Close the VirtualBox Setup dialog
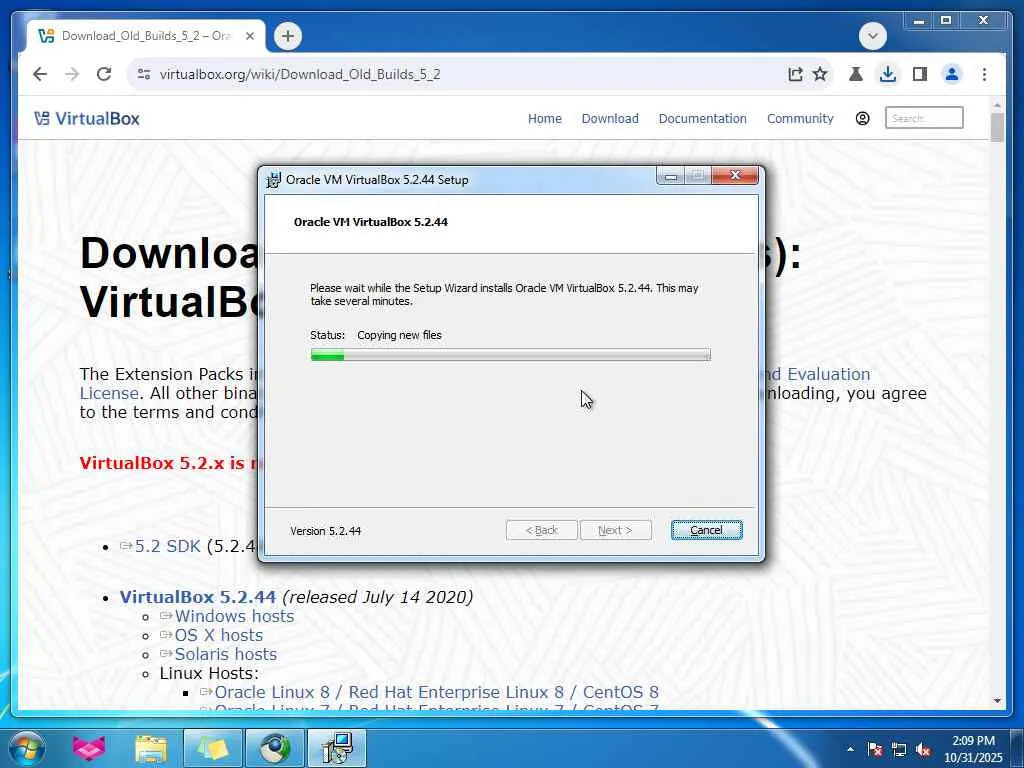1024x768 pixels. [x=735, y=176]
